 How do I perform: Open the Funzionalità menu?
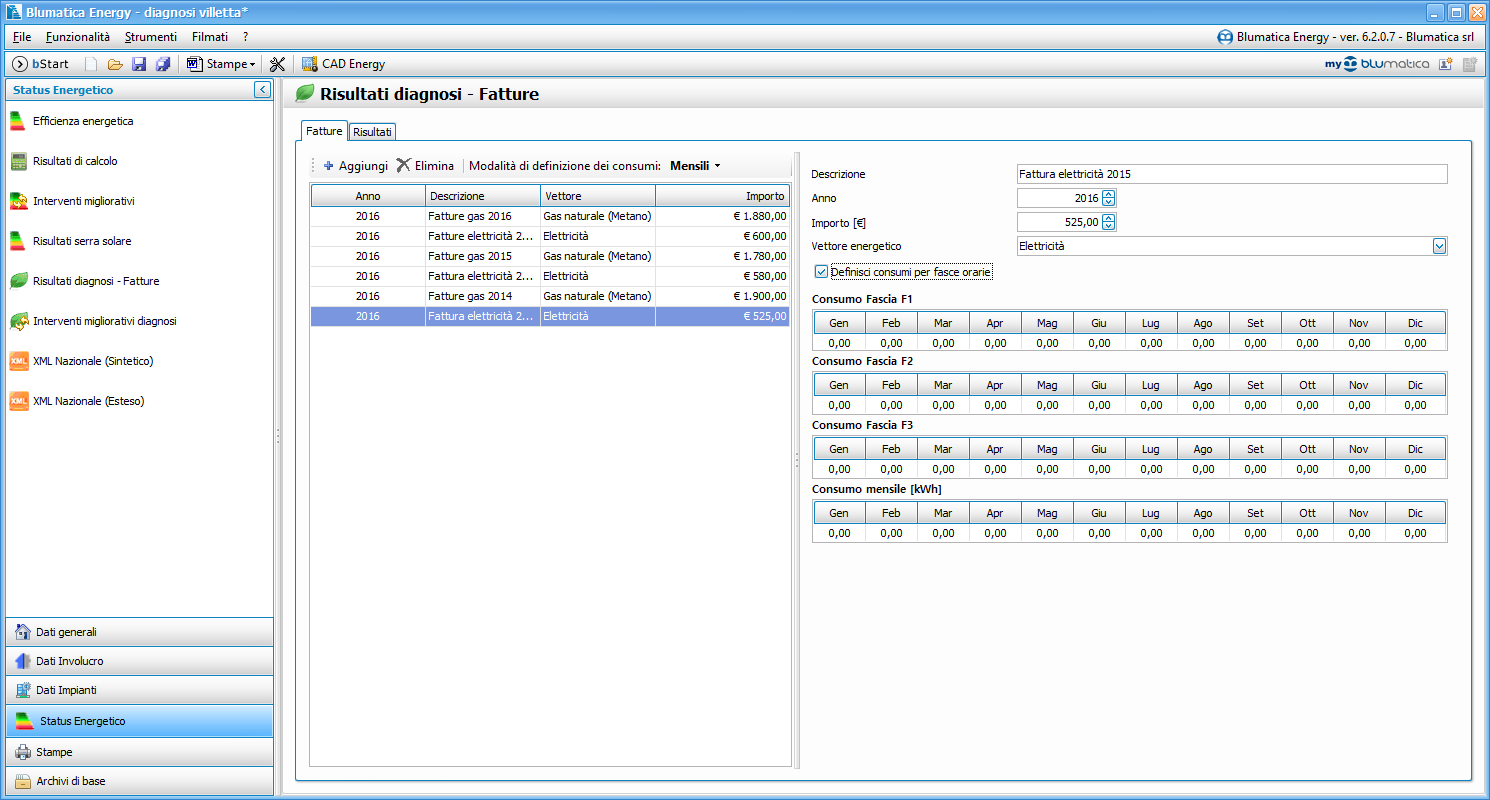[78, 37]
